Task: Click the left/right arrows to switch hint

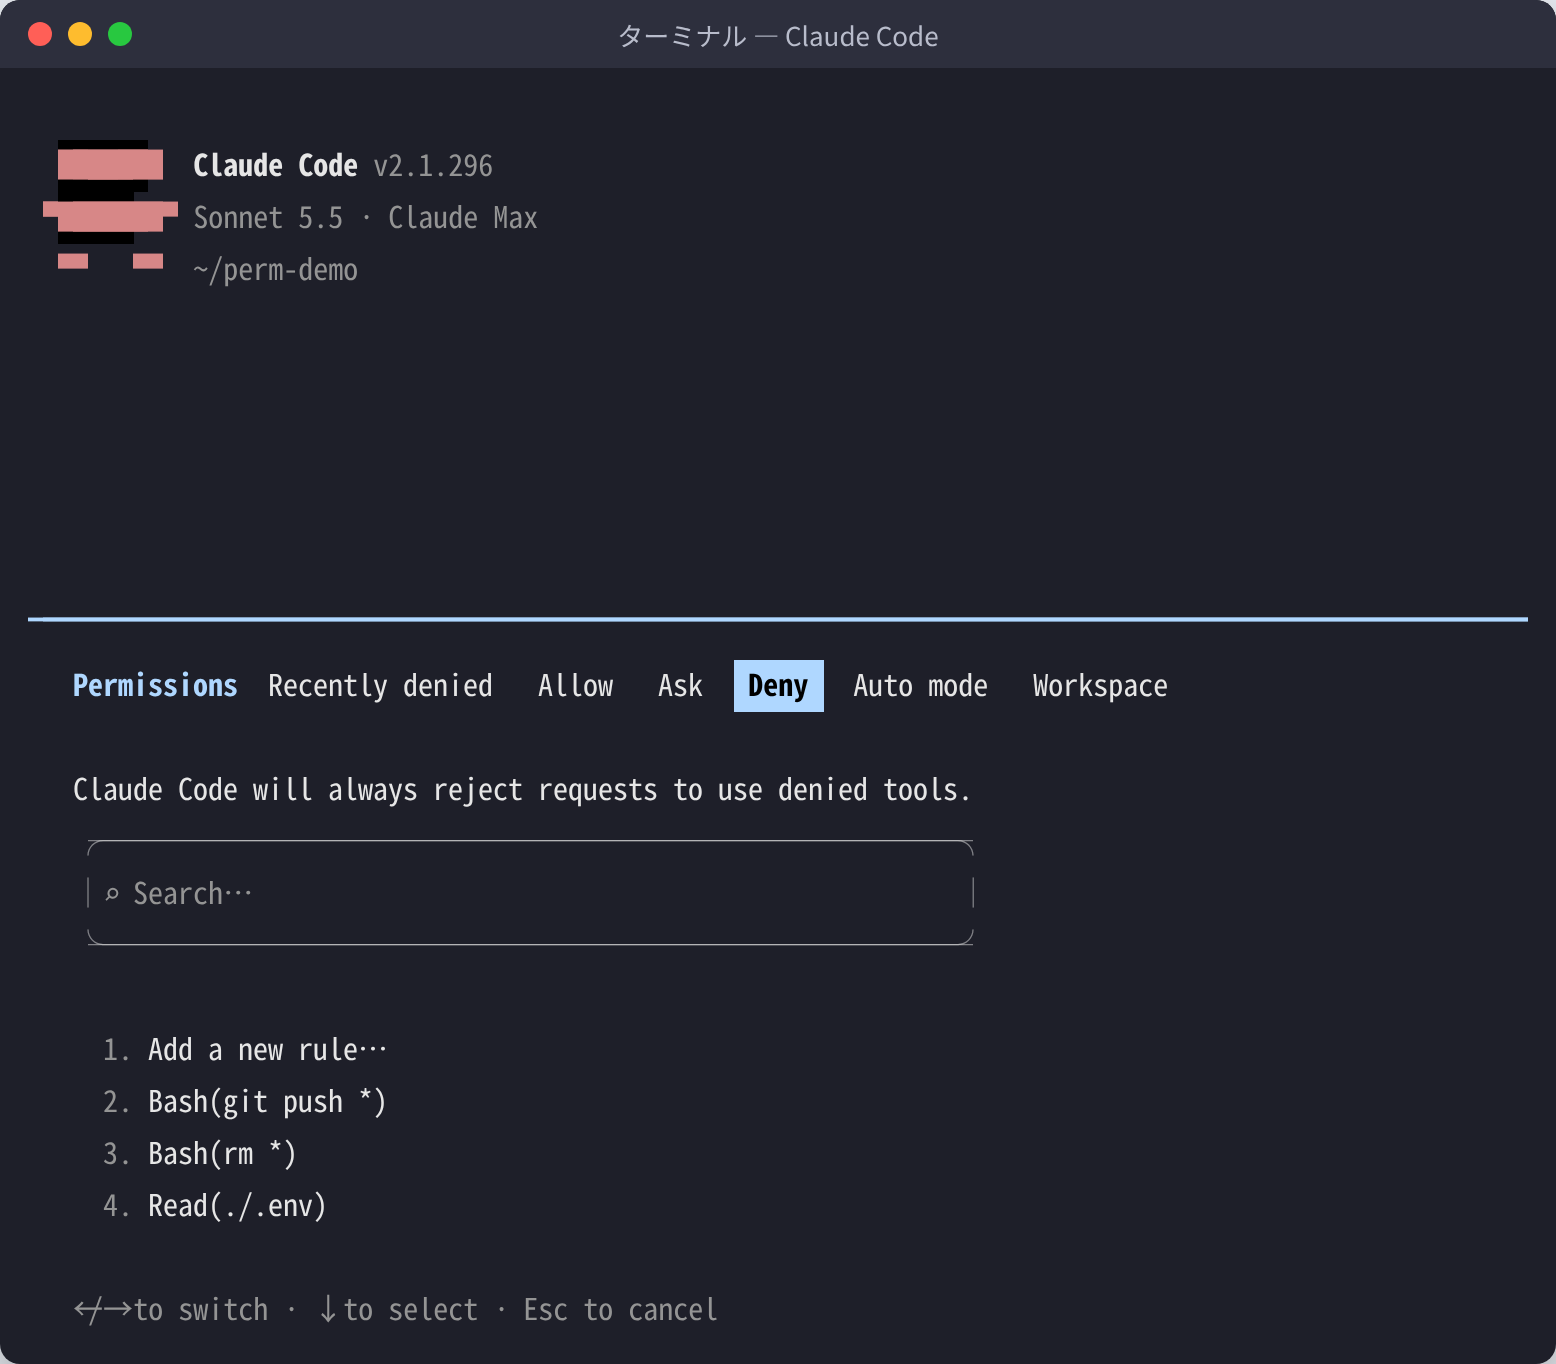Action: [x=171, y=1310]
